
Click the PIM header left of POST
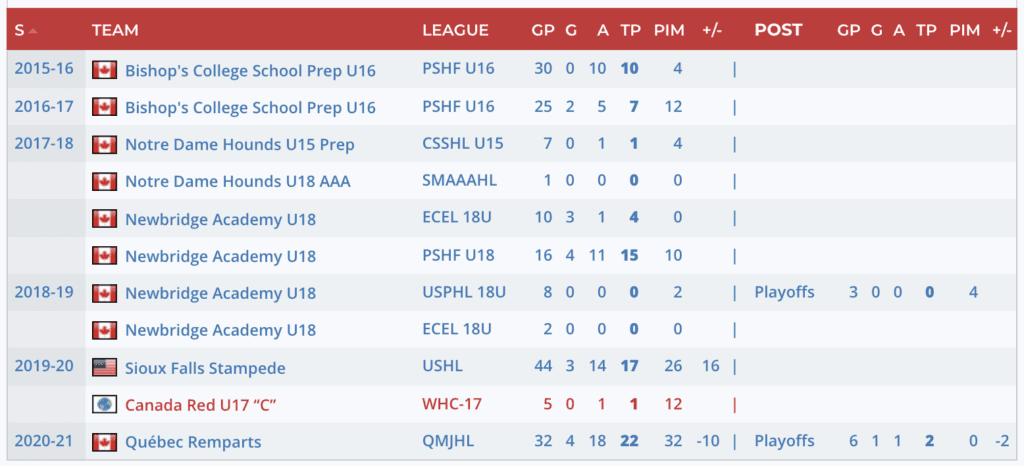tap(669, 30)
